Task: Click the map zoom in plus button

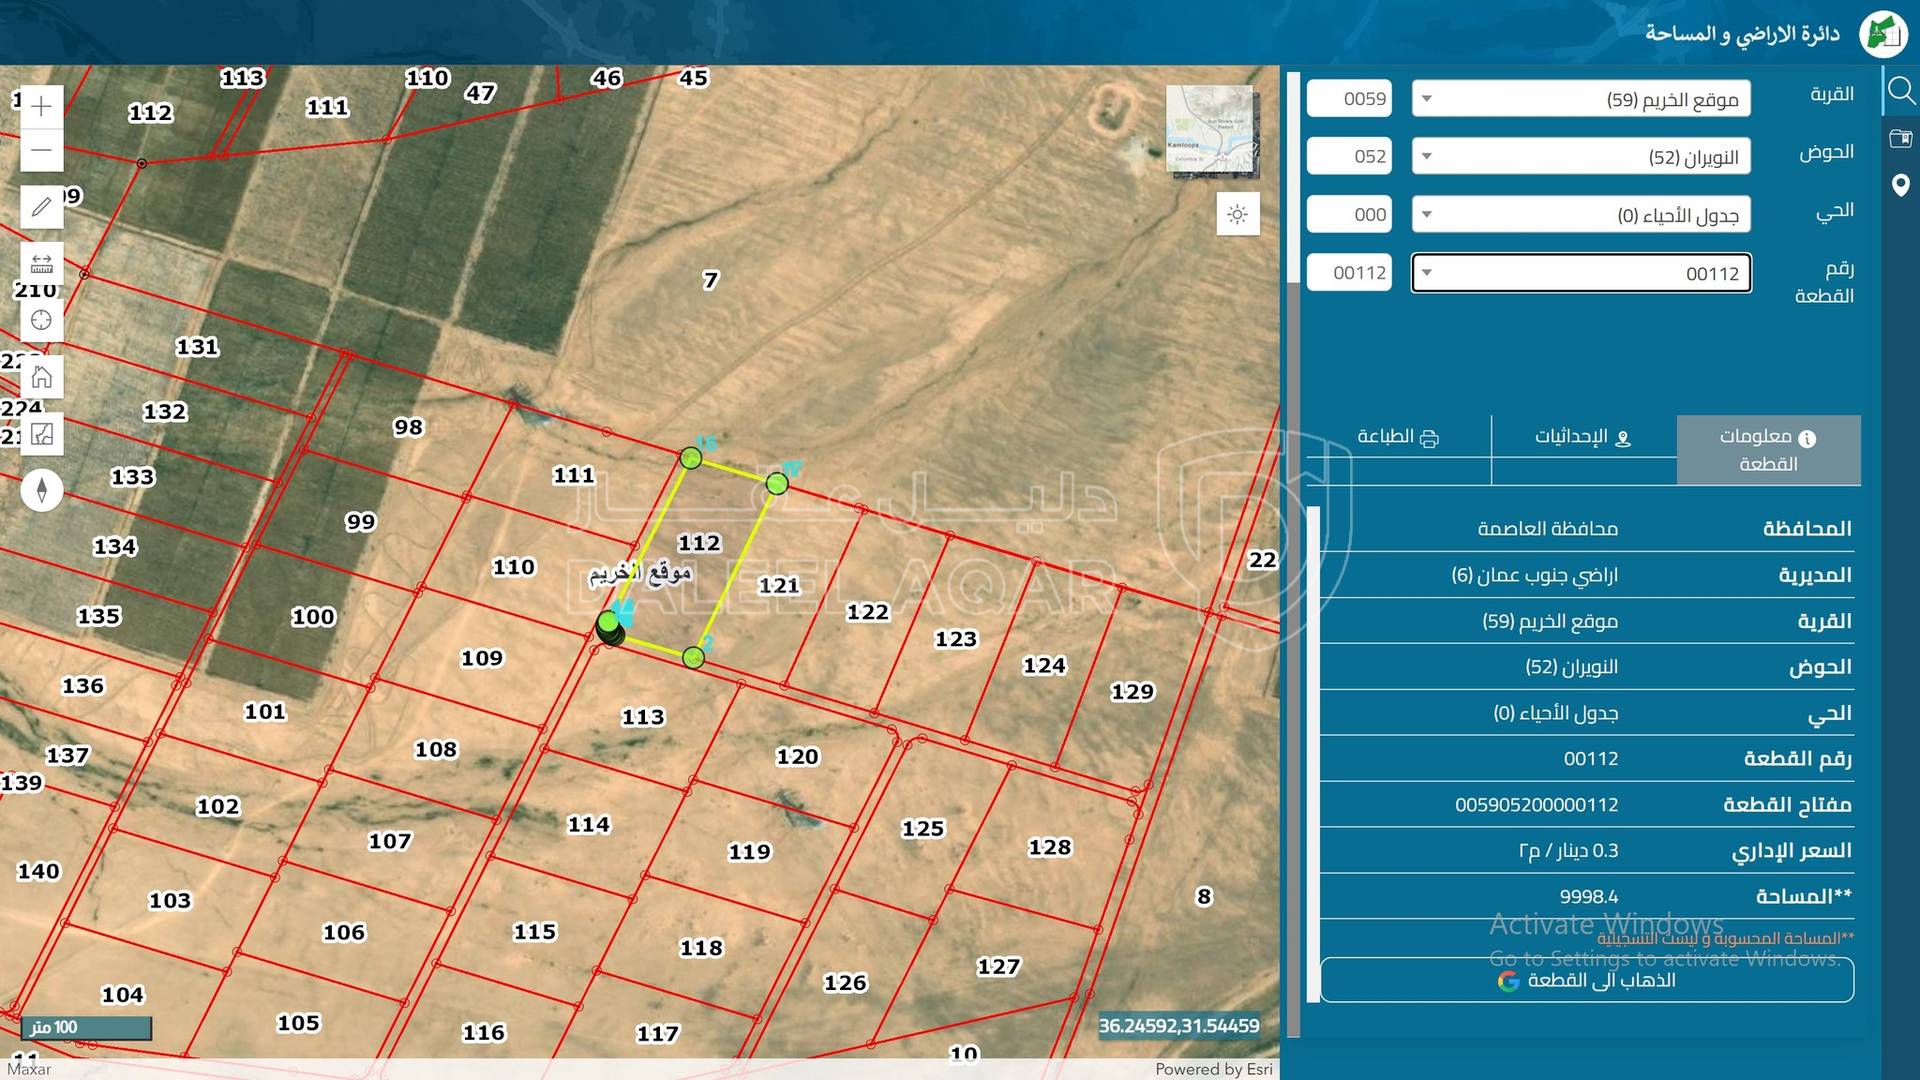Action: pyautogui.click(x=41, y=106)
